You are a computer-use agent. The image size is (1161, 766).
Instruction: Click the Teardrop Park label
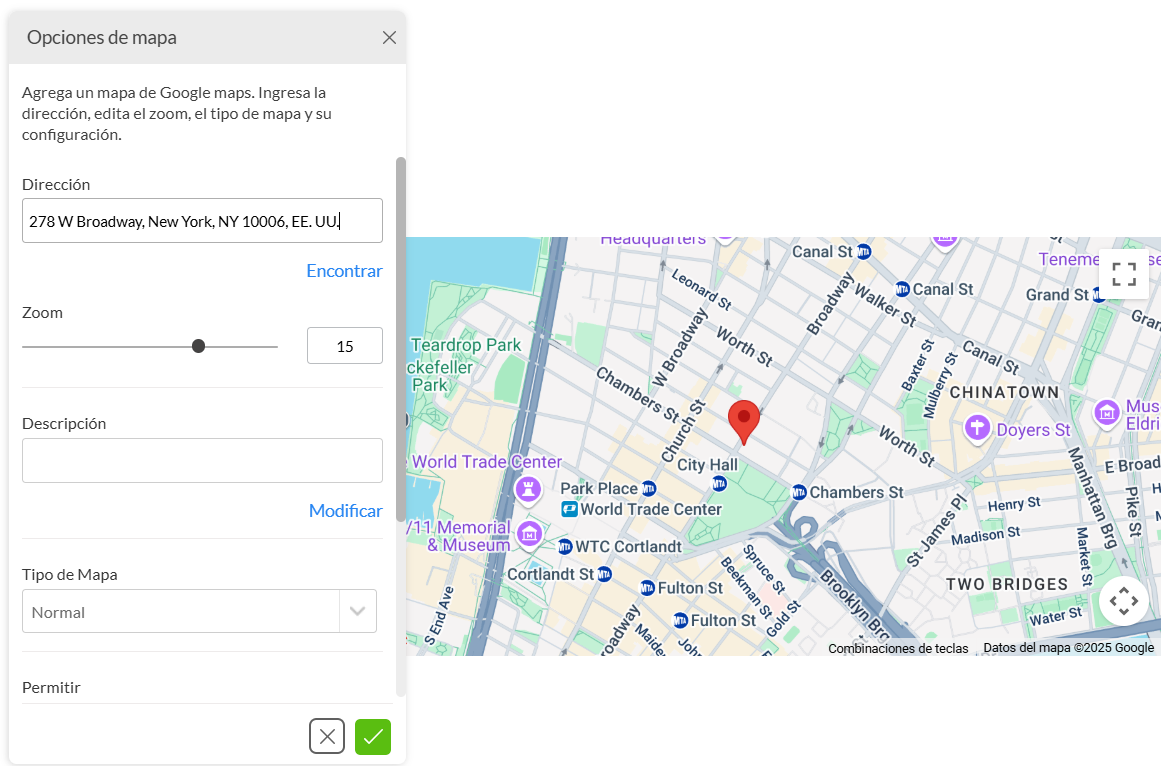pos(466,345)
